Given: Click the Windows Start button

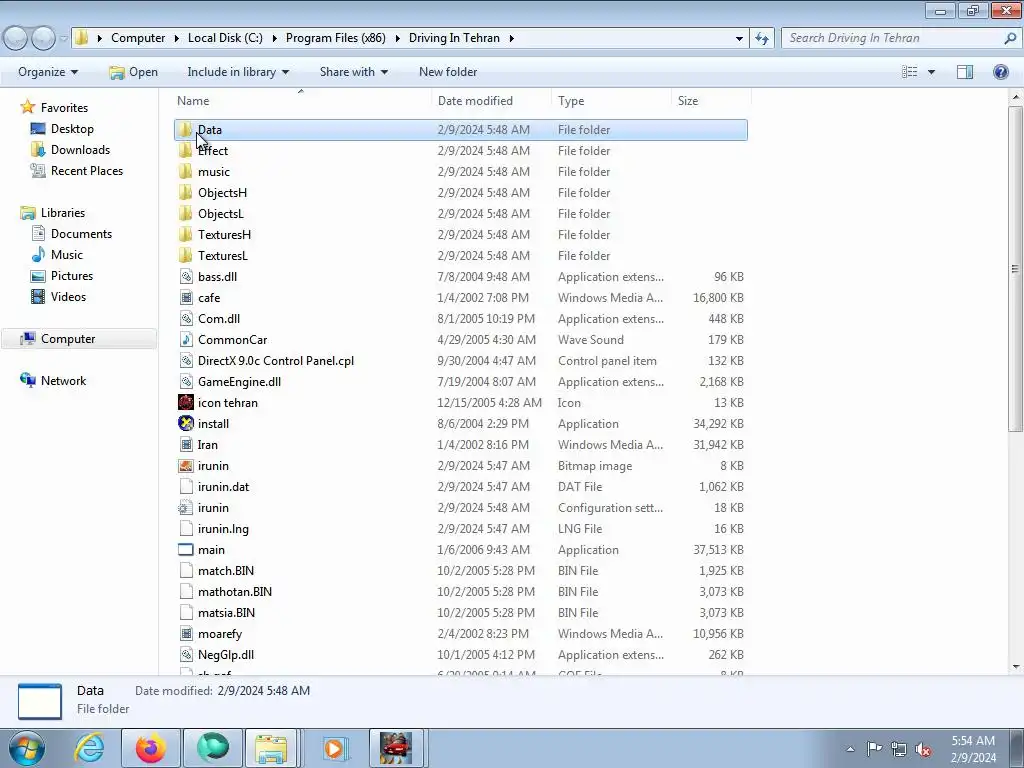Looking at the screenshot, I should click(27, 748).
